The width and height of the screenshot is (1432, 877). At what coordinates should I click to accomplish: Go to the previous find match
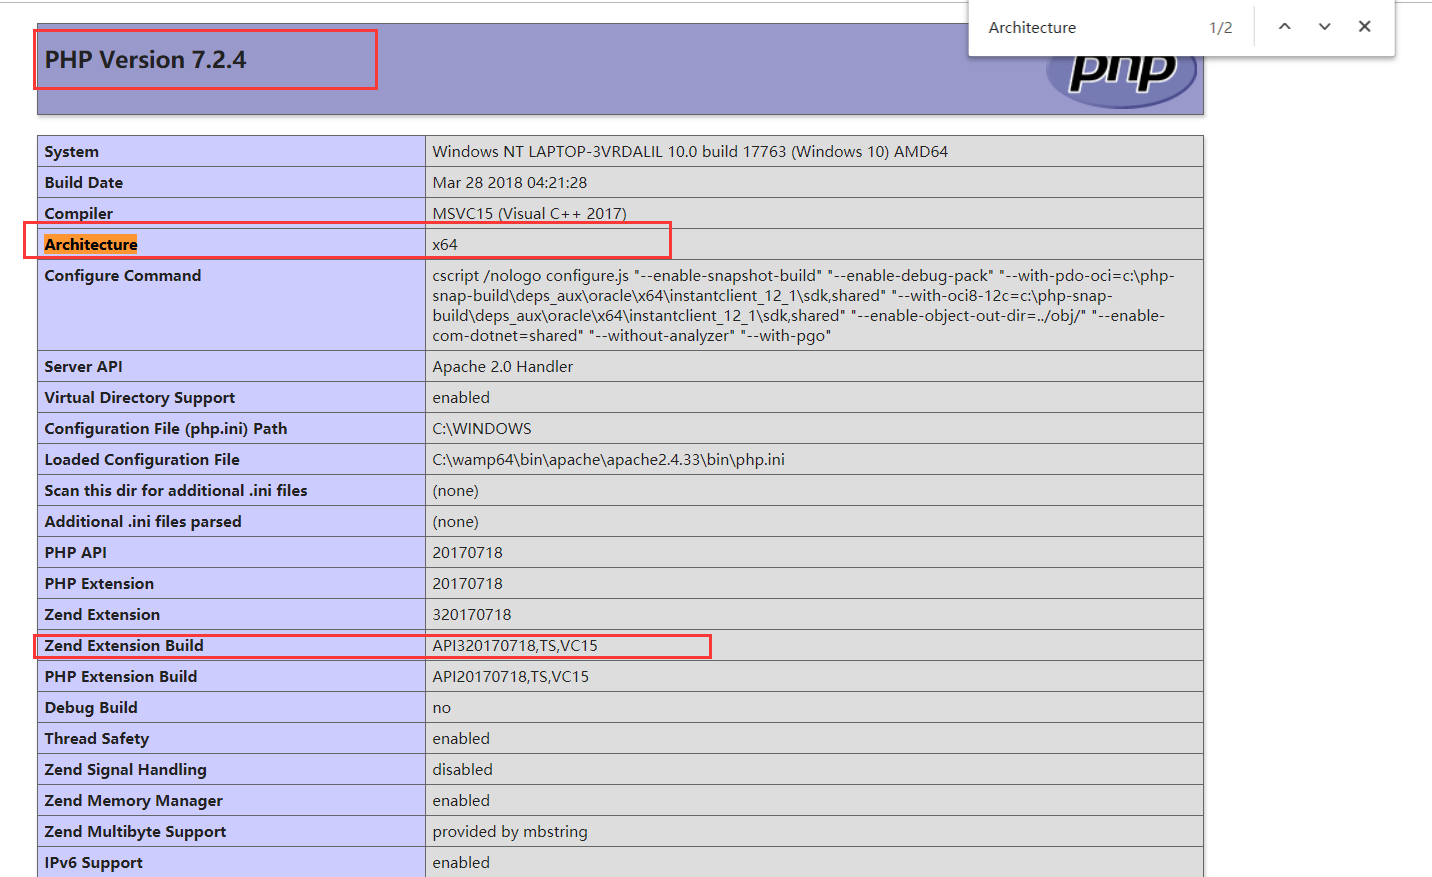click(1285, 27)
